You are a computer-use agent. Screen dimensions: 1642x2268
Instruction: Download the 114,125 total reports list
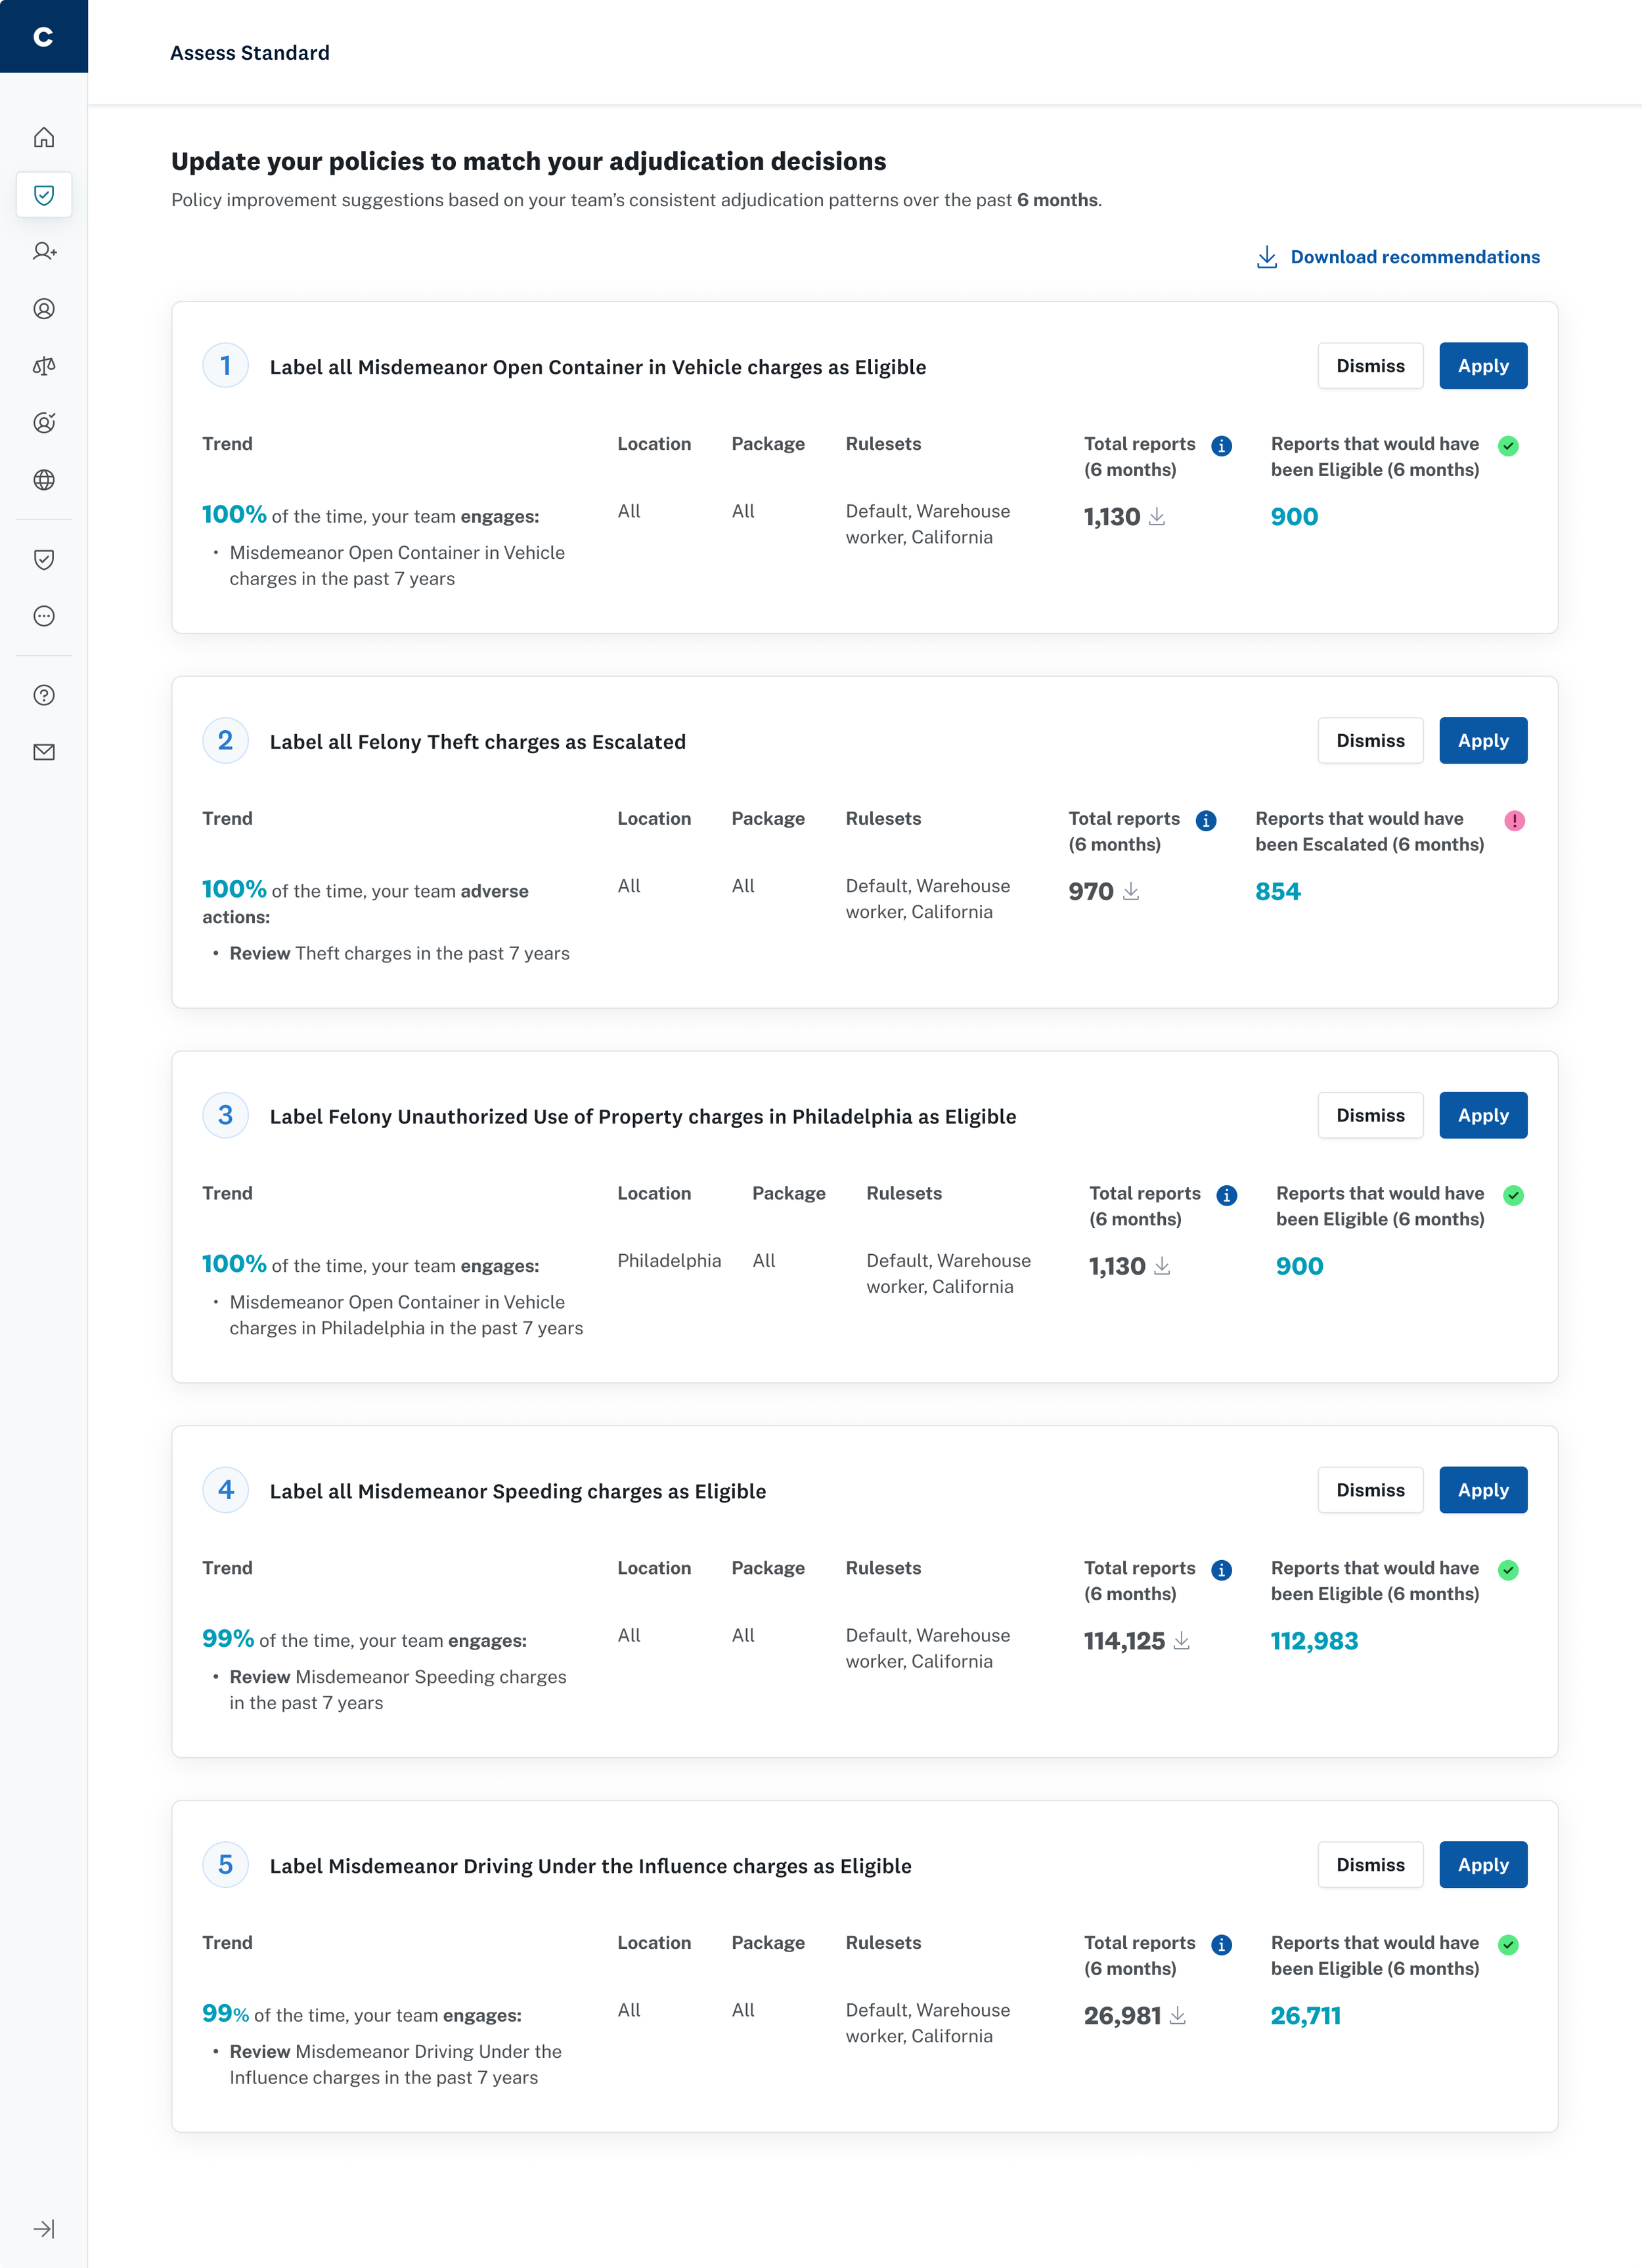[x=1182, y=1641]
